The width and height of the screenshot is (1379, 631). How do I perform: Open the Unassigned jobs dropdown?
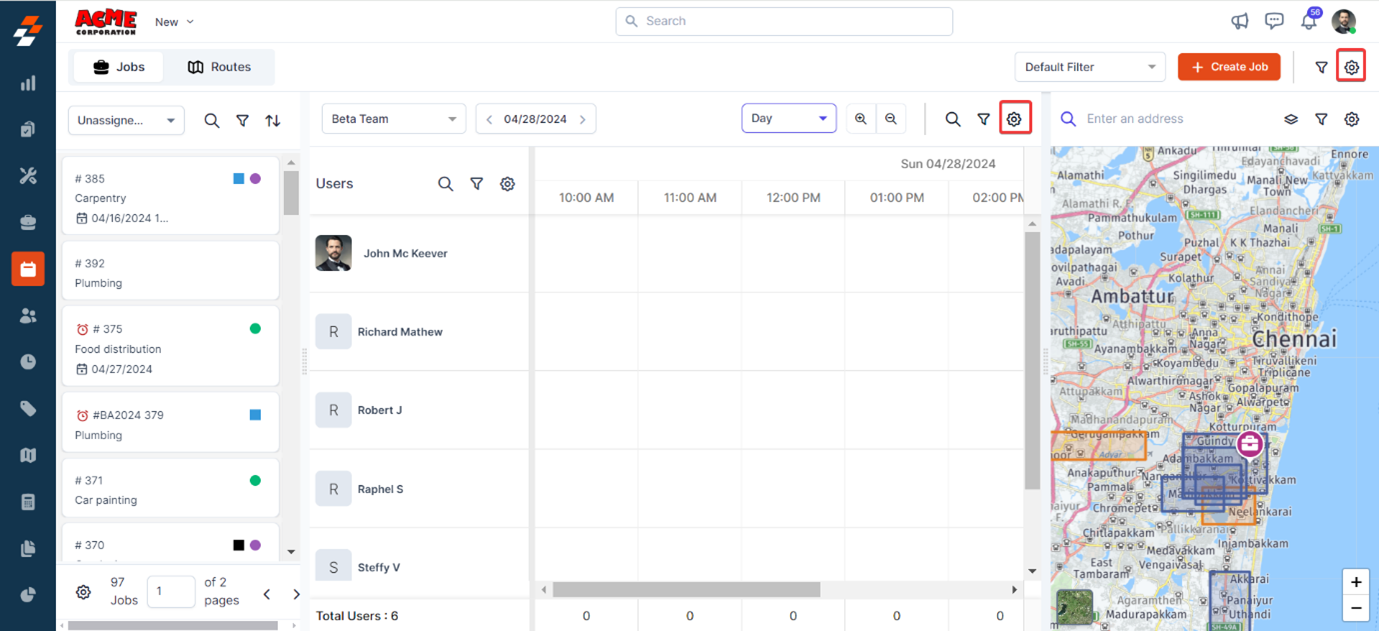point(126,120)
